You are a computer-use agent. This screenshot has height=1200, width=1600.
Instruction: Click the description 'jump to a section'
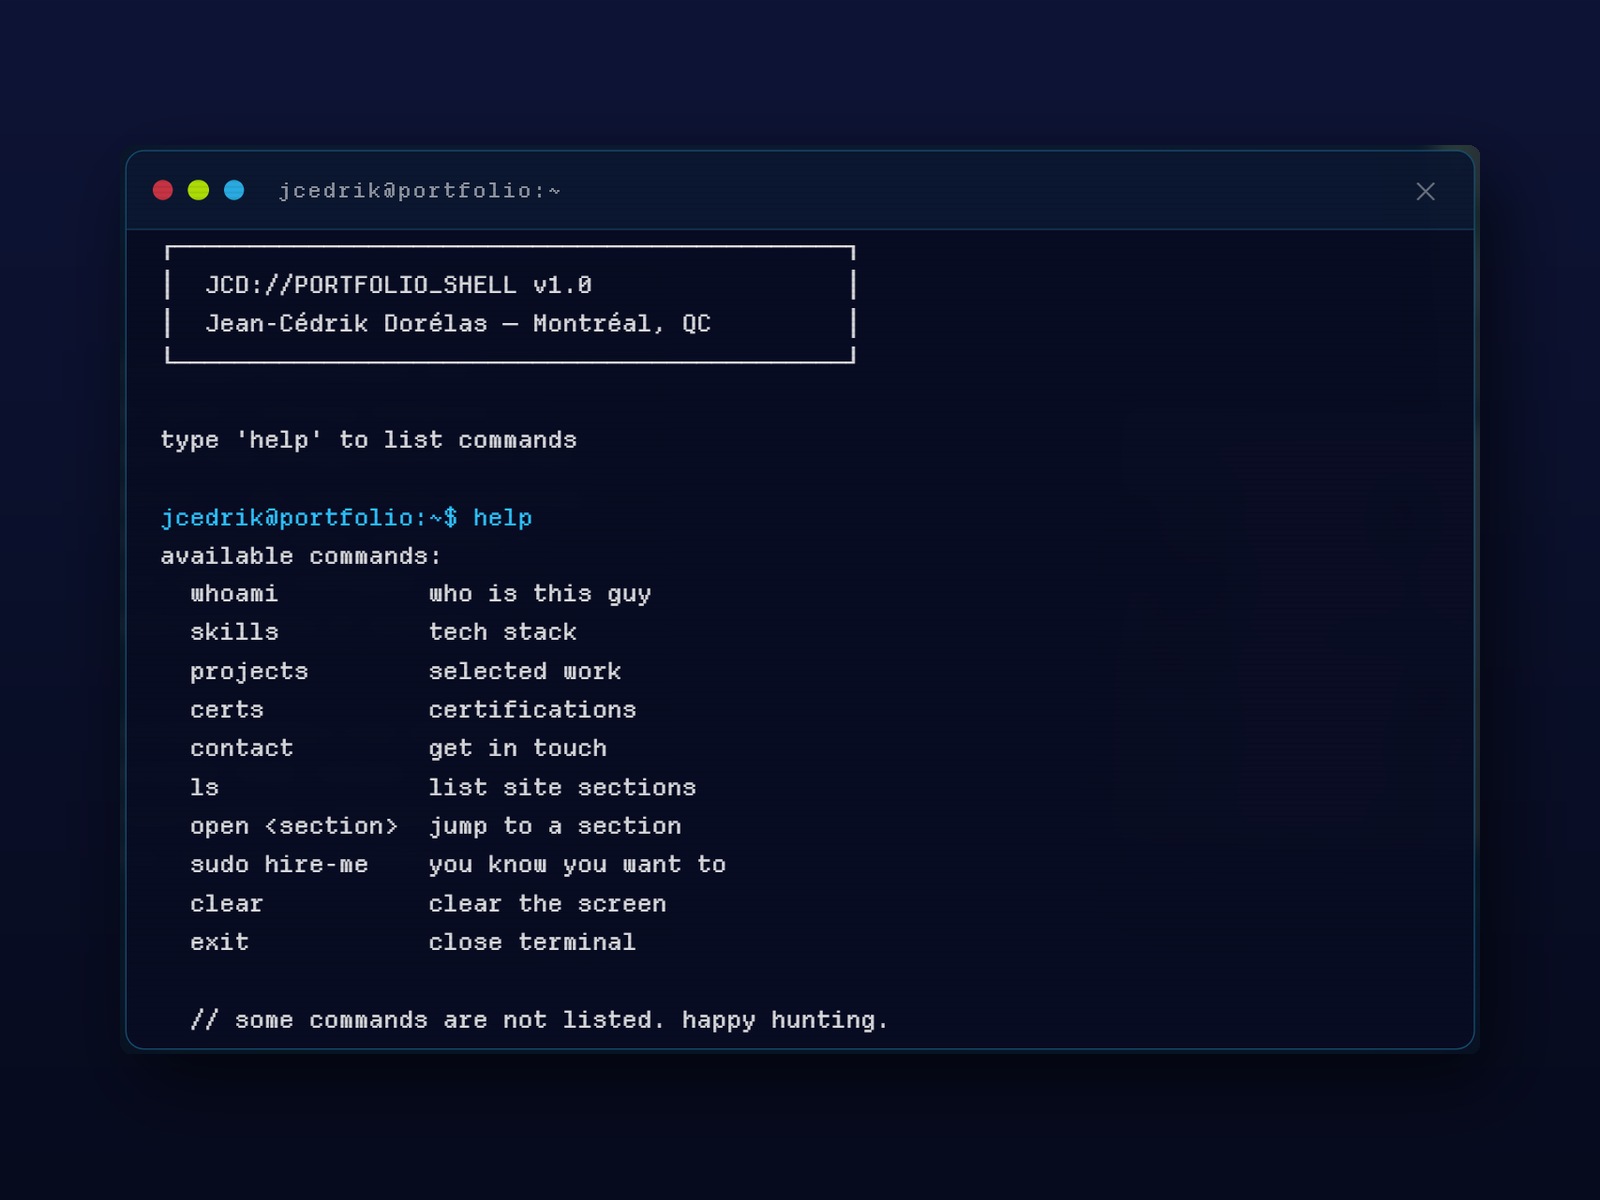click(x=555, y=826)
